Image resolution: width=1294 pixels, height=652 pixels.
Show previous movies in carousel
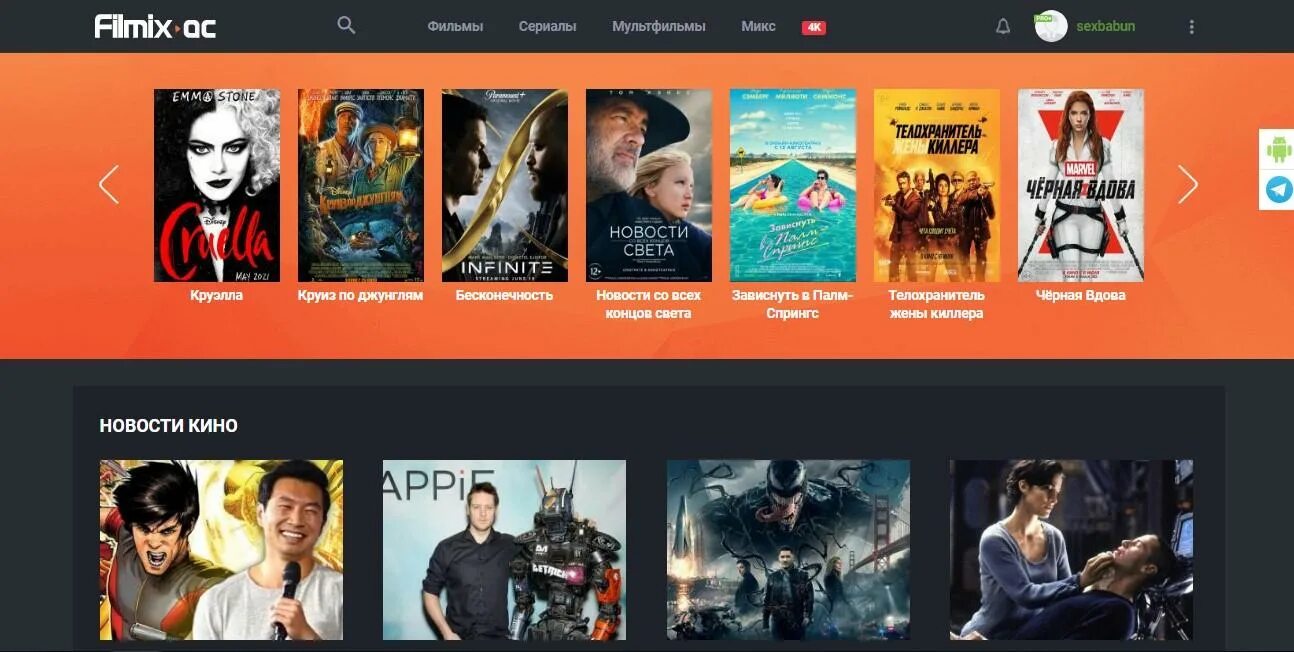109,185
